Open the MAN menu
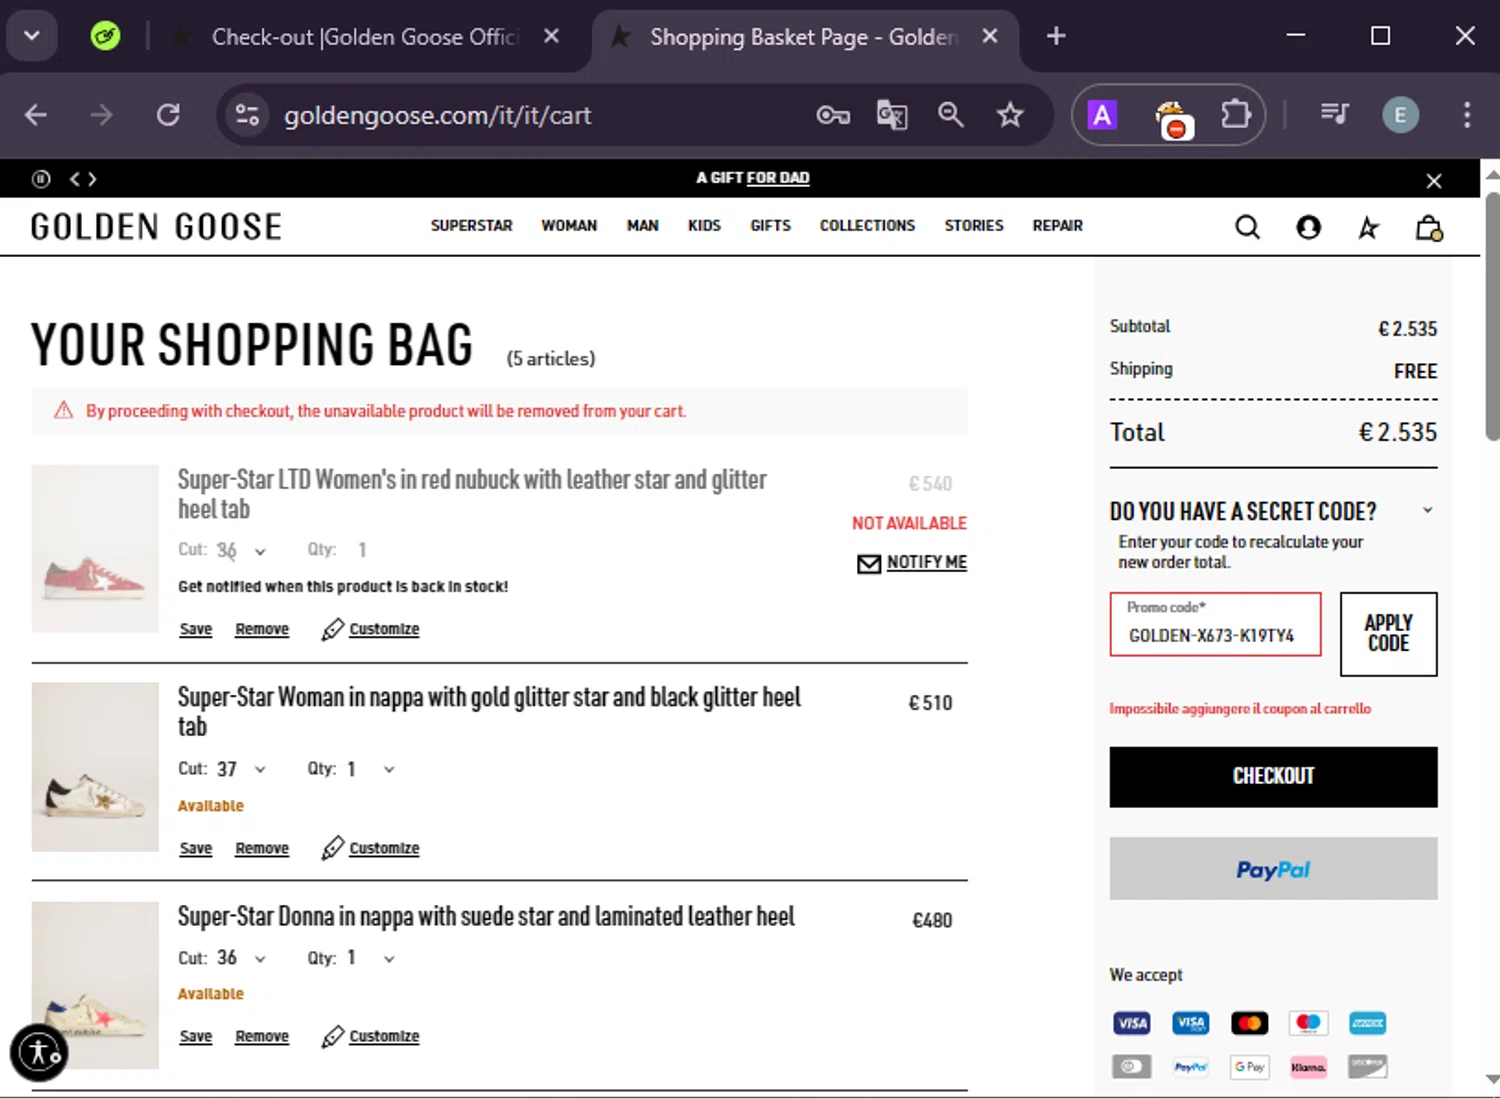Screen dimensions: 1500x1098 click(x=643, y=226)
